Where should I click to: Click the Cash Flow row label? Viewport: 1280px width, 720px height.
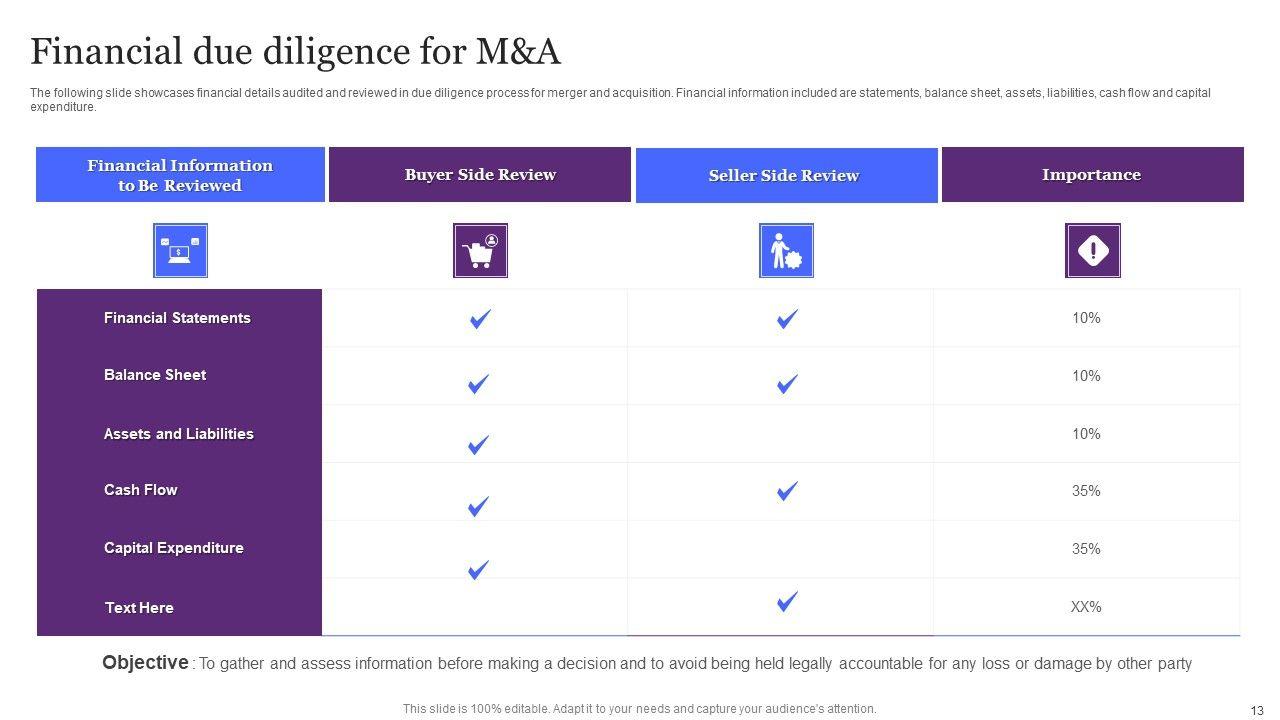pyautogui.click(x=140, y=490)
